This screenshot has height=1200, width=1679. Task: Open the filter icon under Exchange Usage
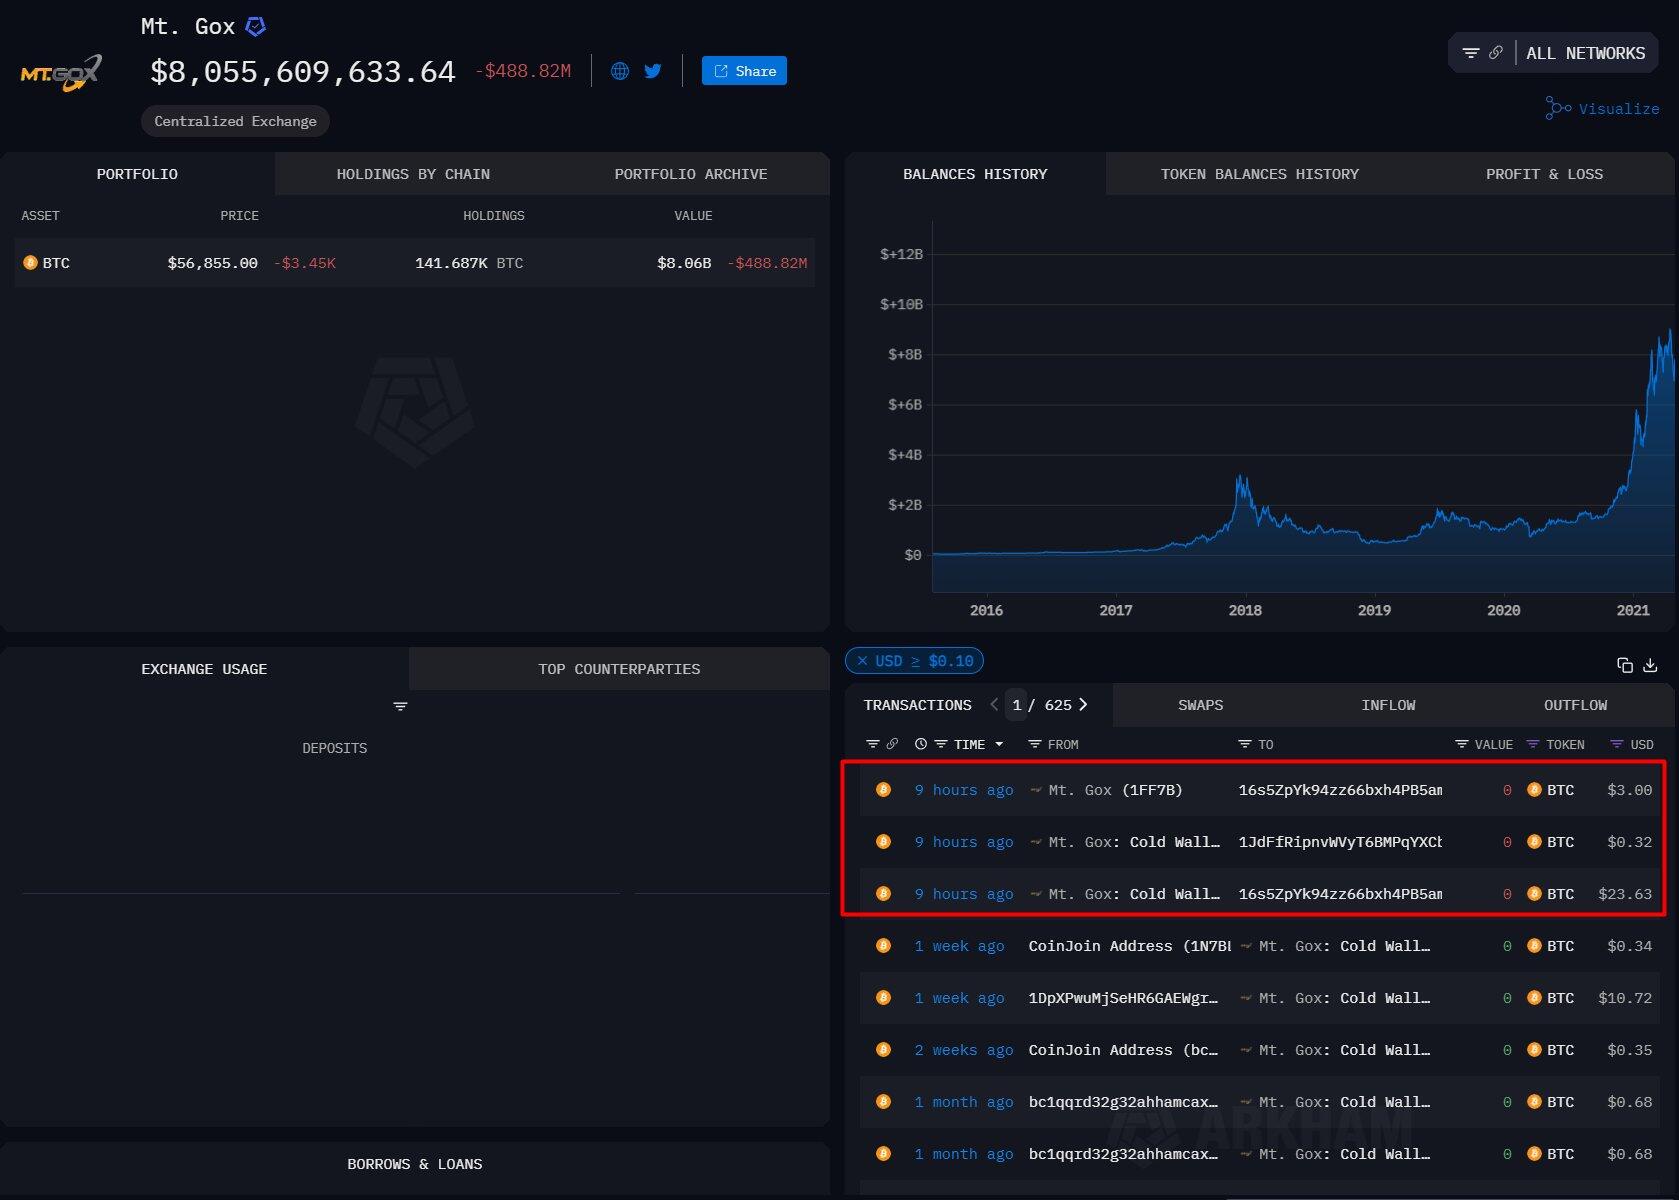[x=400, y=706]
